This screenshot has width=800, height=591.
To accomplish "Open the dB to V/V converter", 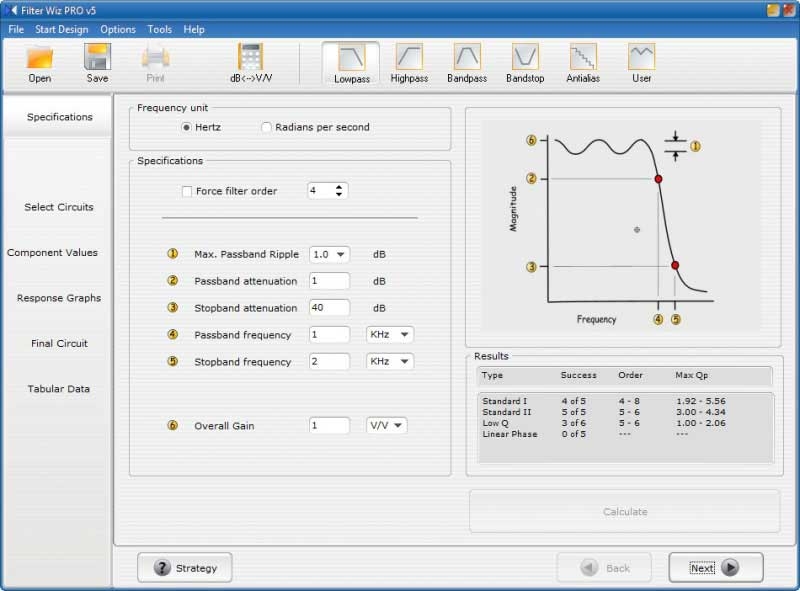I will click(x=251, y=63).
